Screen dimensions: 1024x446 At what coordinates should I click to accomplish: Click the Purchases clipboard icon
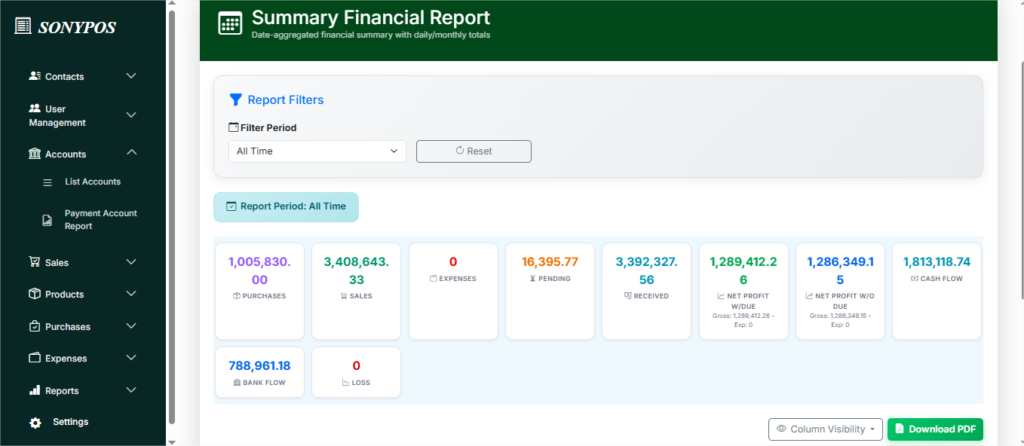tap(35, 326)
